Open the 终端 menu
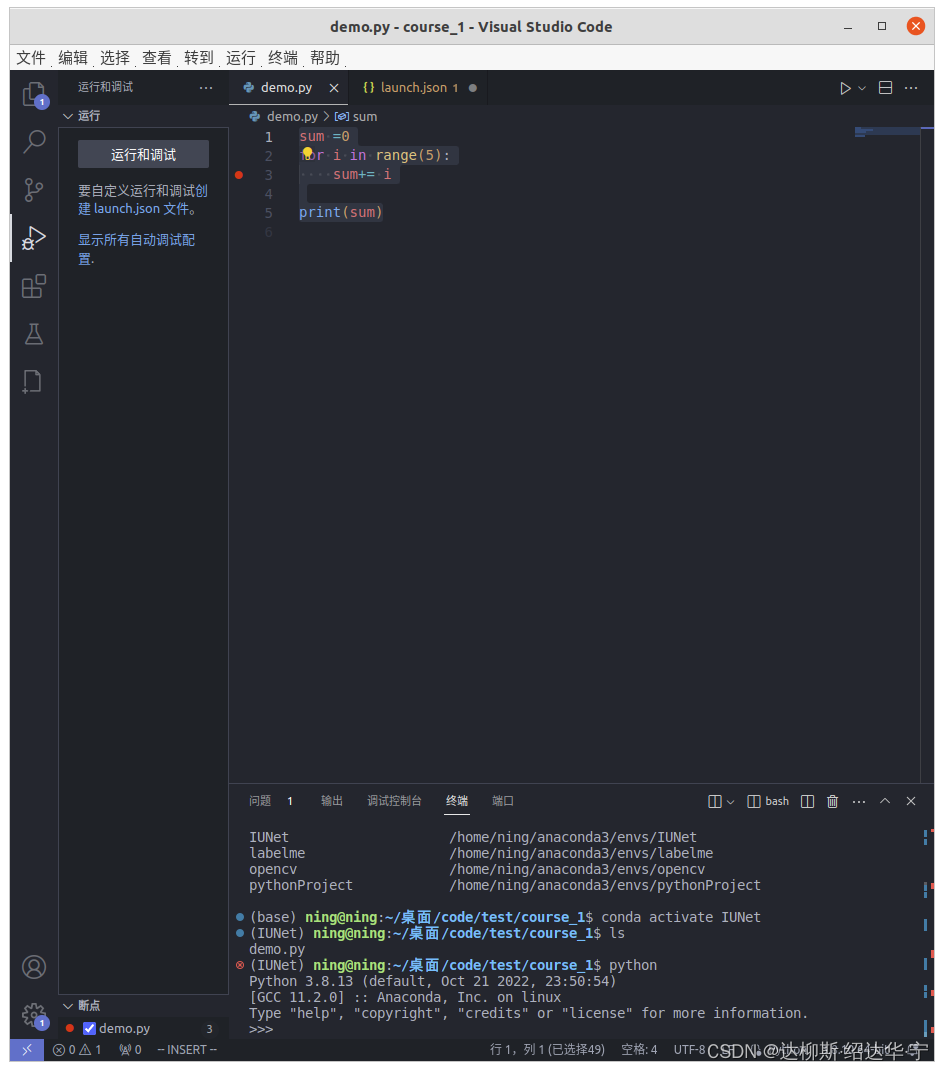Screen dimensions: 944x1071 click(x=281, y=57)
